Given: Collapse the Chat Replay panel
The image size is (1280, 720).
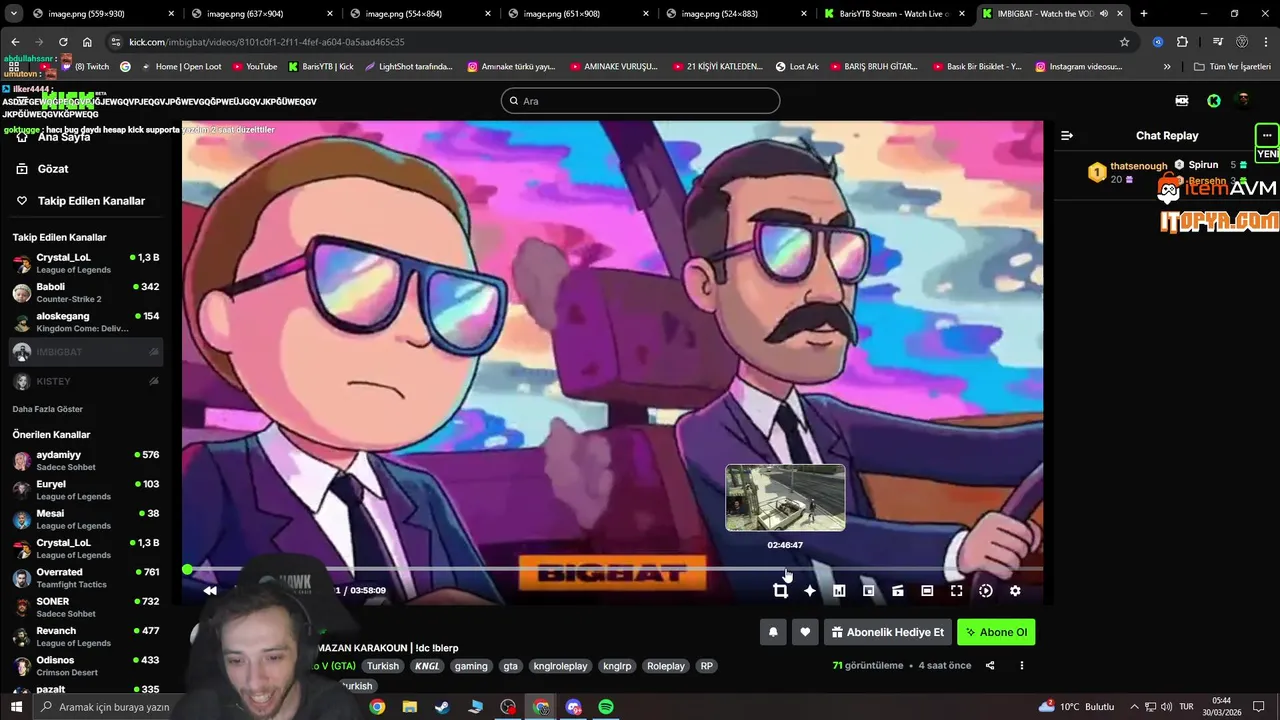Looking at the screenshot, I should click(x=1067, y=135).
